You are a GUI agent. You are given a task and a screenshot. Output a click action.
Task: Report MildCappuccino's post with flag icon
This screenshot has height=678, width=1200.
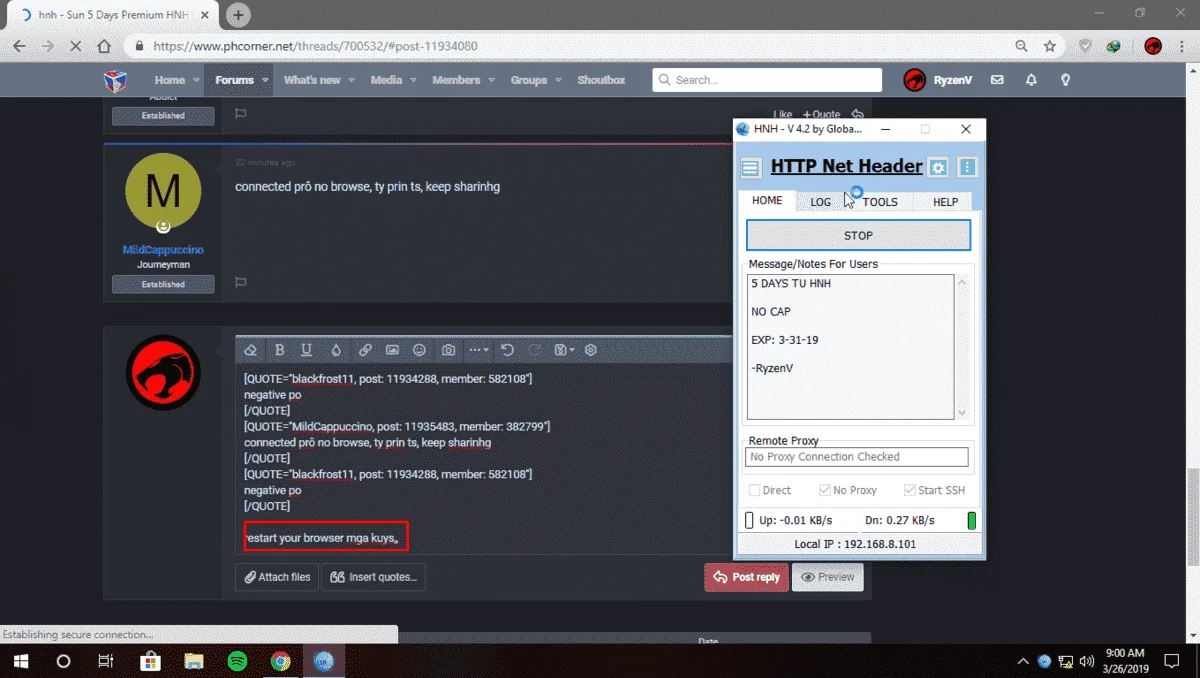[x=241, y=283]
